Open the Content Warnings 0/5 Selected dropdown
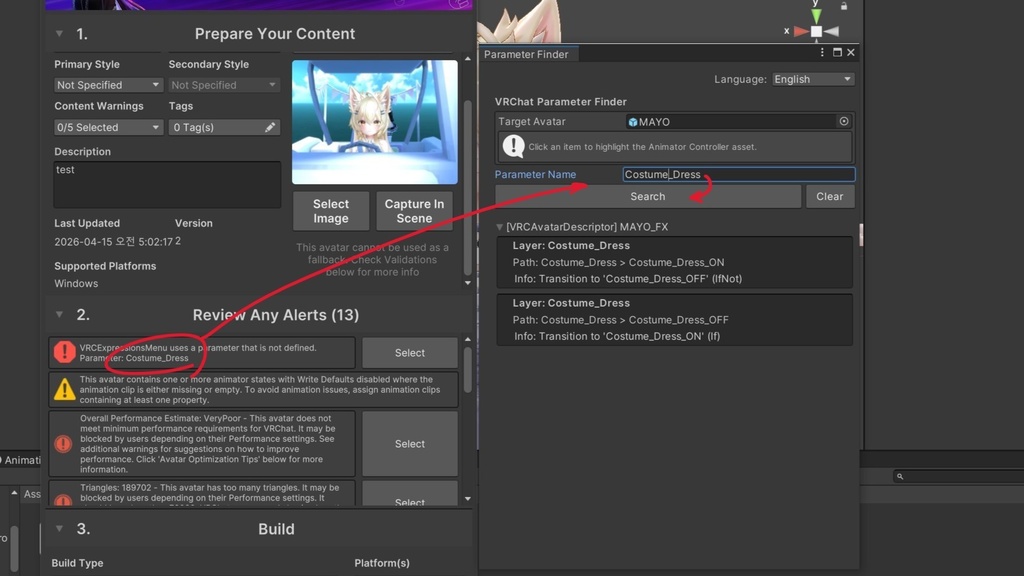1024x576 pixels. coord(107,127)
